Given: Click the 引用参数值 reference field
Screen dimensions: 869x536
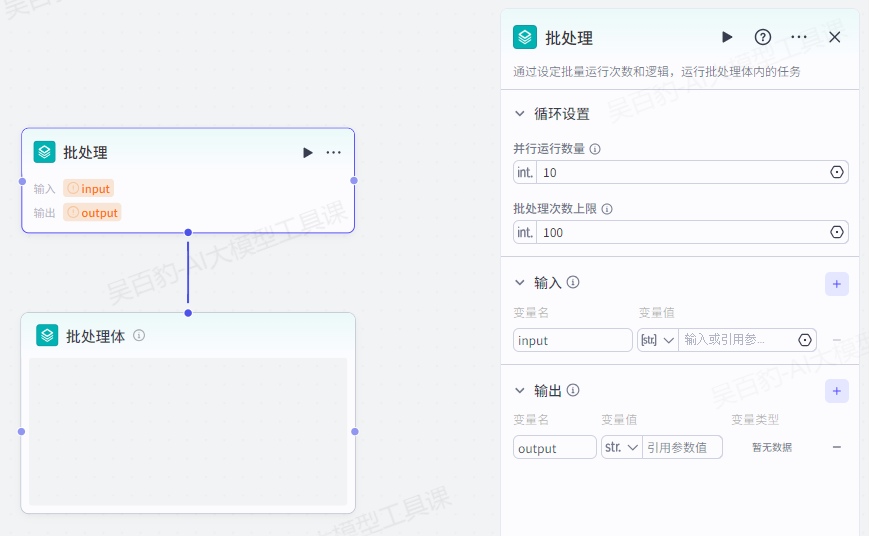Looking at the screenshot, I should (682, 447).
